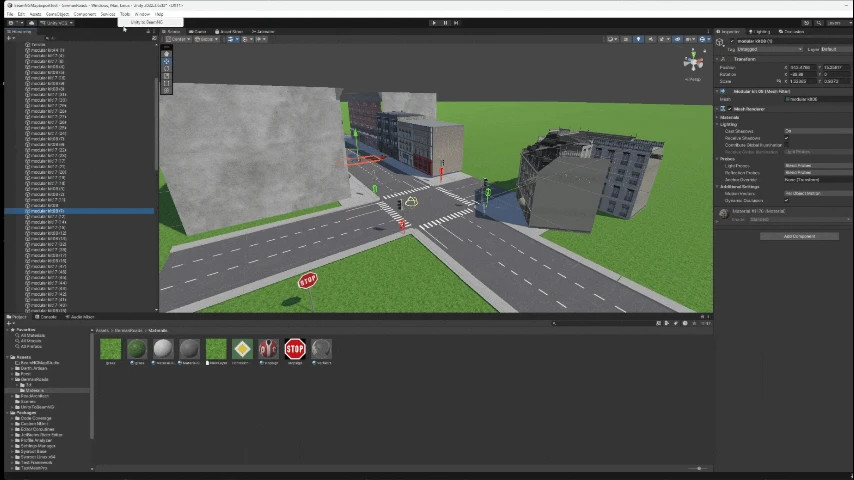Open the Assets menu
The width and height of the screenshot is (854, 480).
35,14
